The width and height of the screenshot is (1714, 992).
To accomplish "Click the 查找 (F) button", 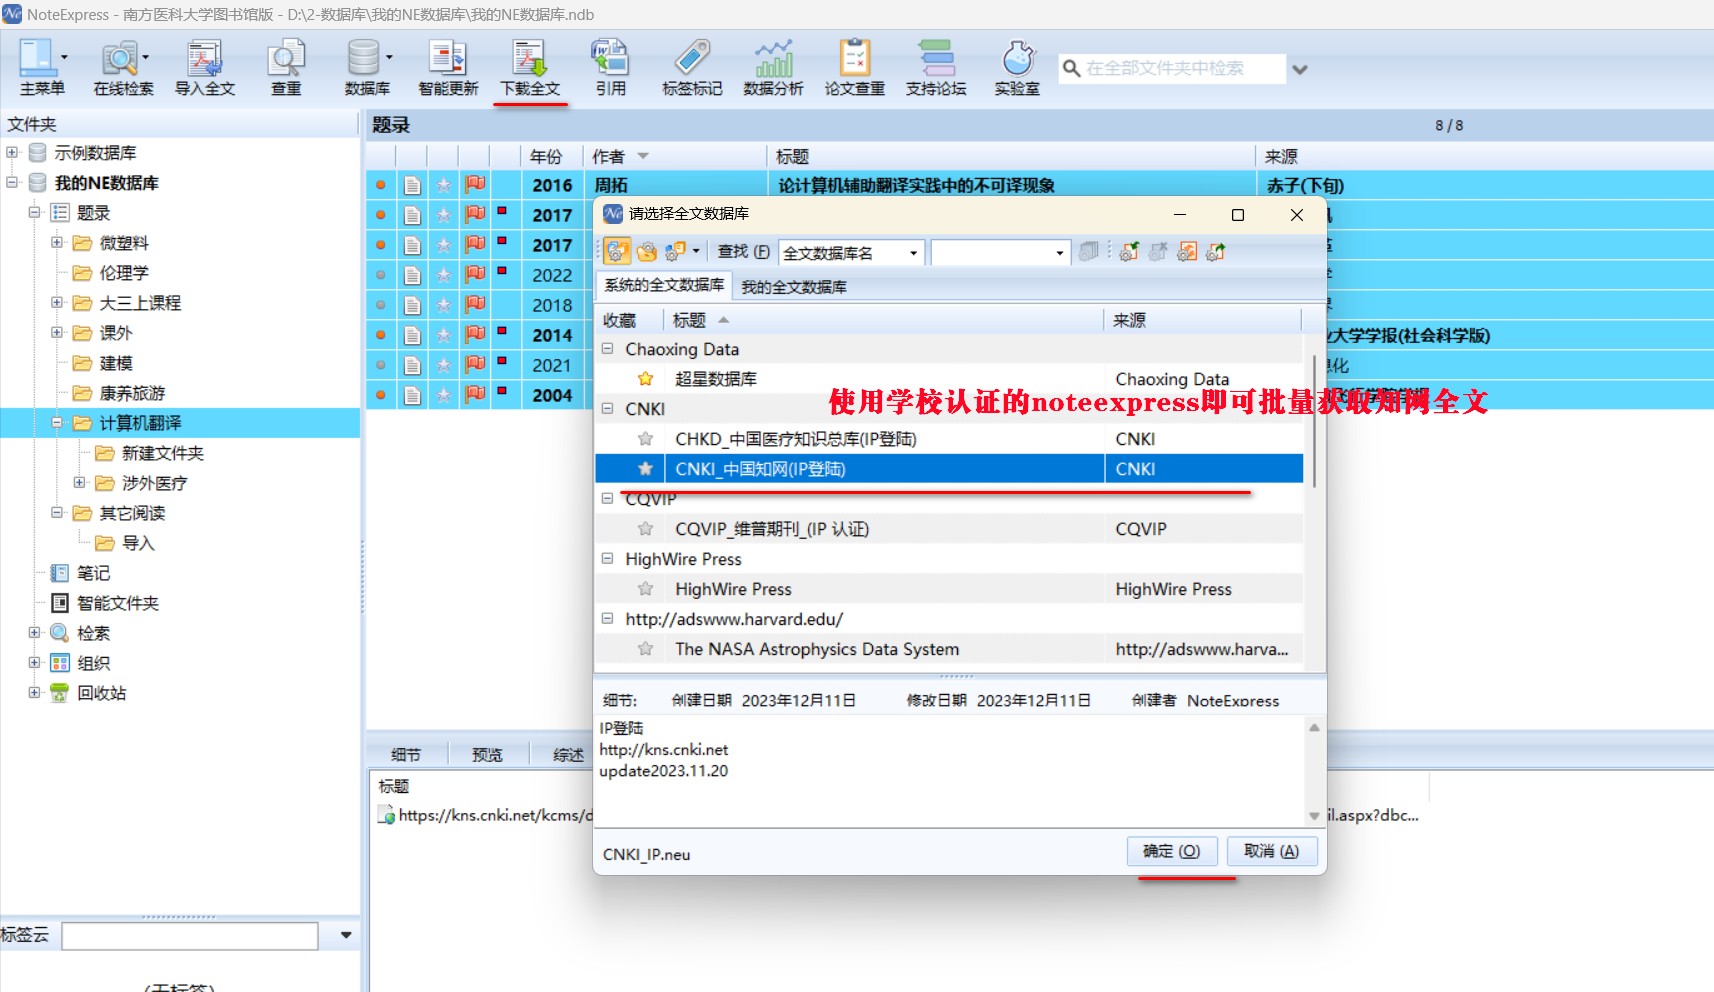I will [744, 252].
